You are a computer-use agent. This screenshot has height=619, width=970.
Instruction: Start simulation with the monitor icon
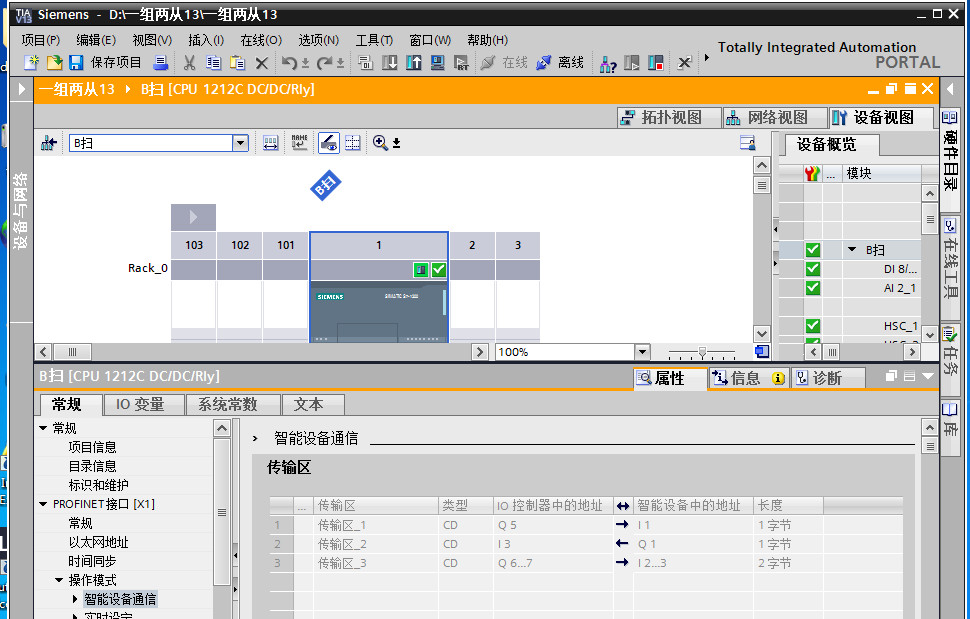[x=438, y=62]
